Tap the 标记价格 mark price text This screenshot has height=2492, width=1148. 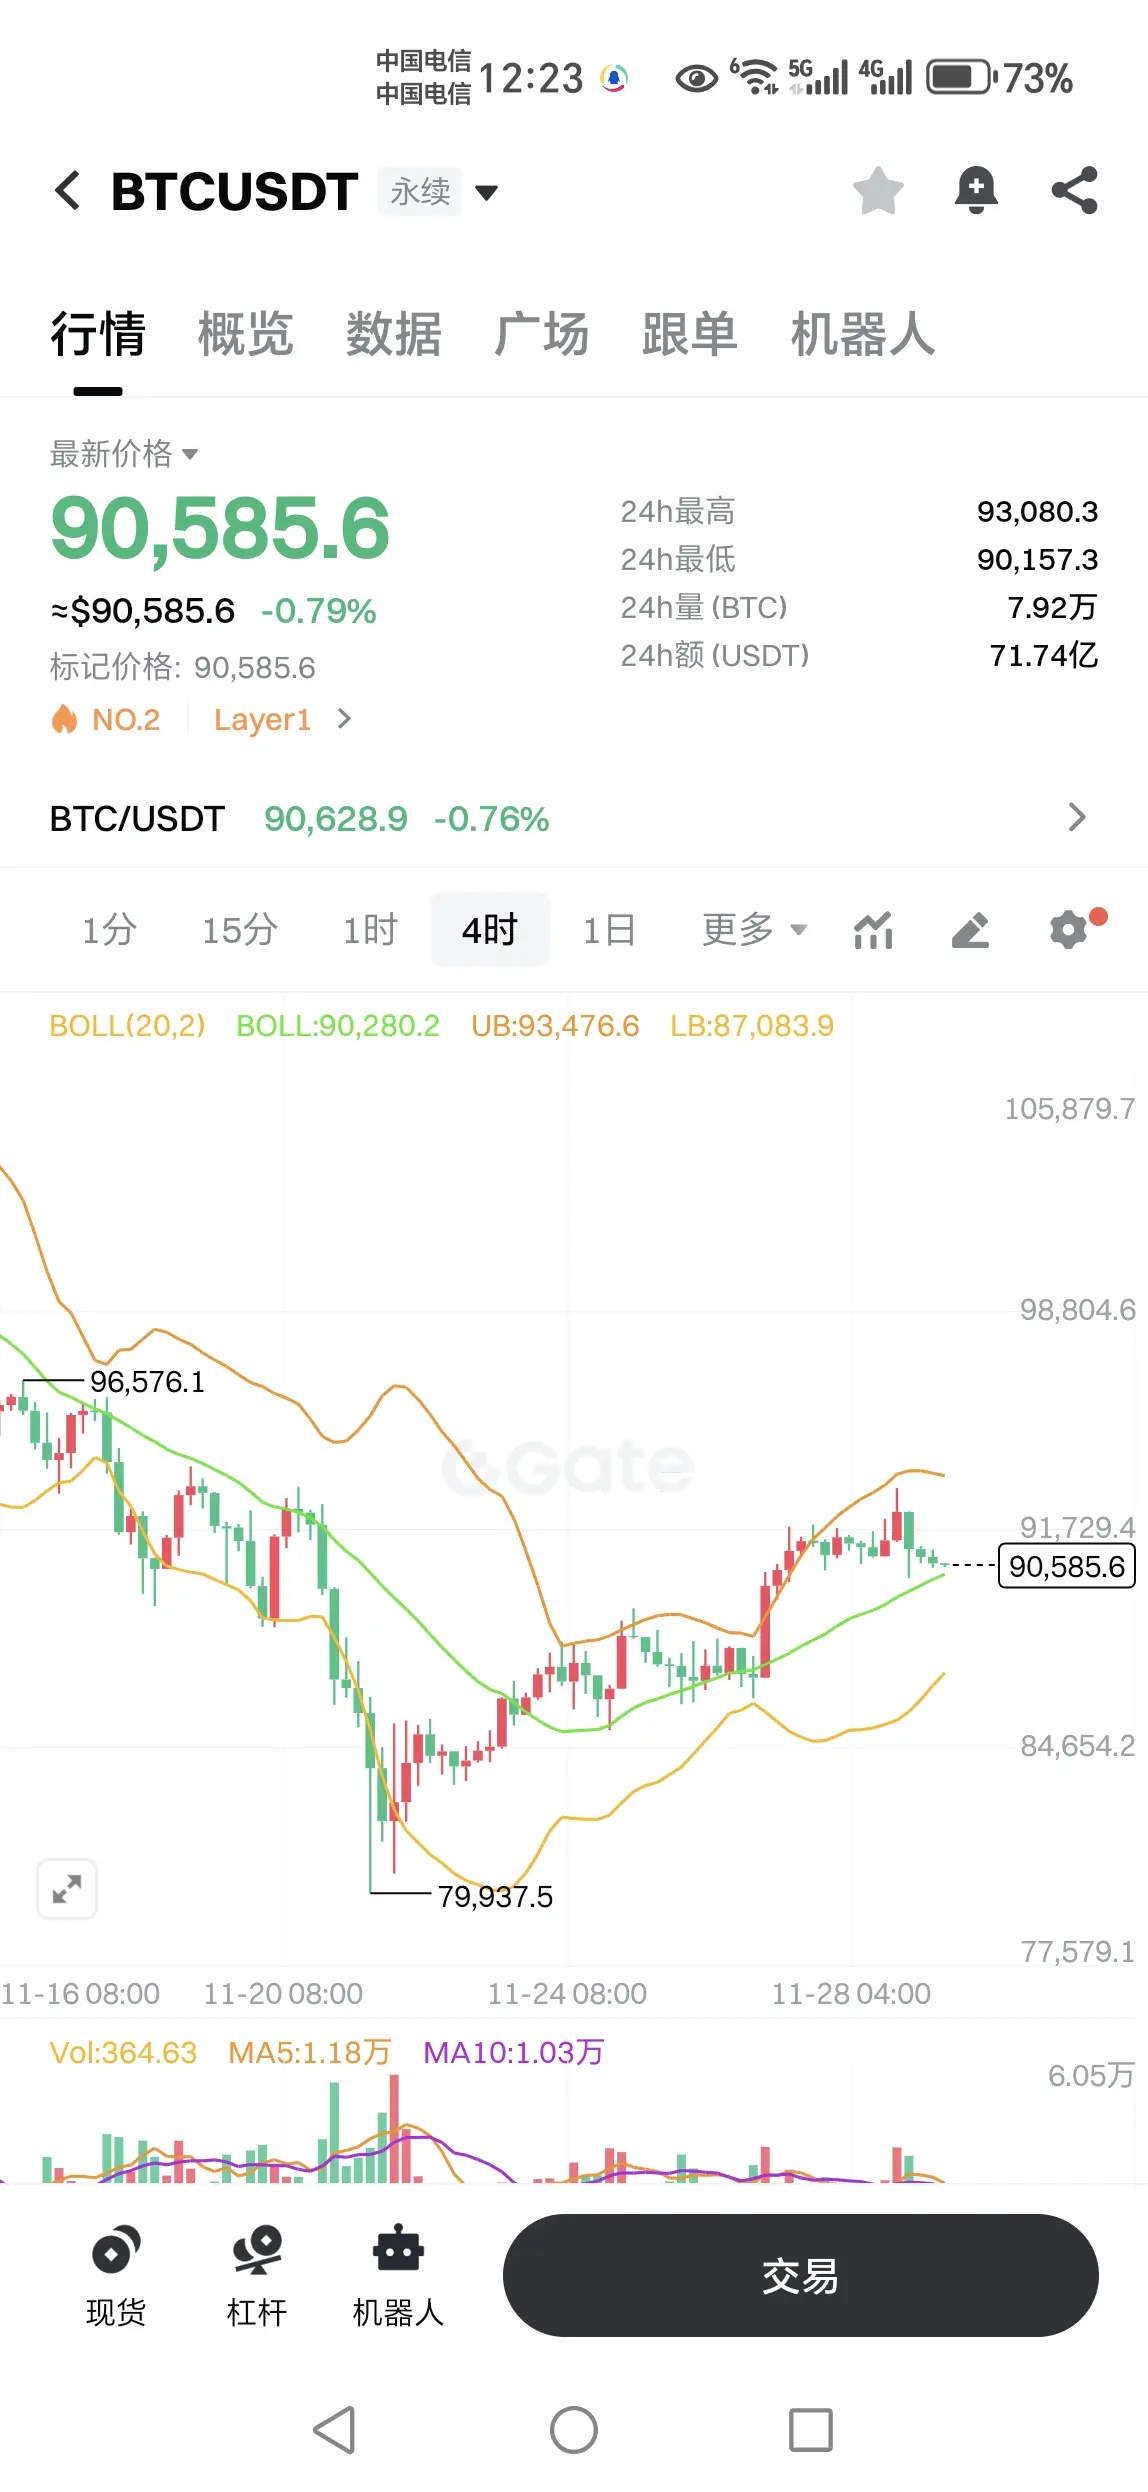coord(183,667)
